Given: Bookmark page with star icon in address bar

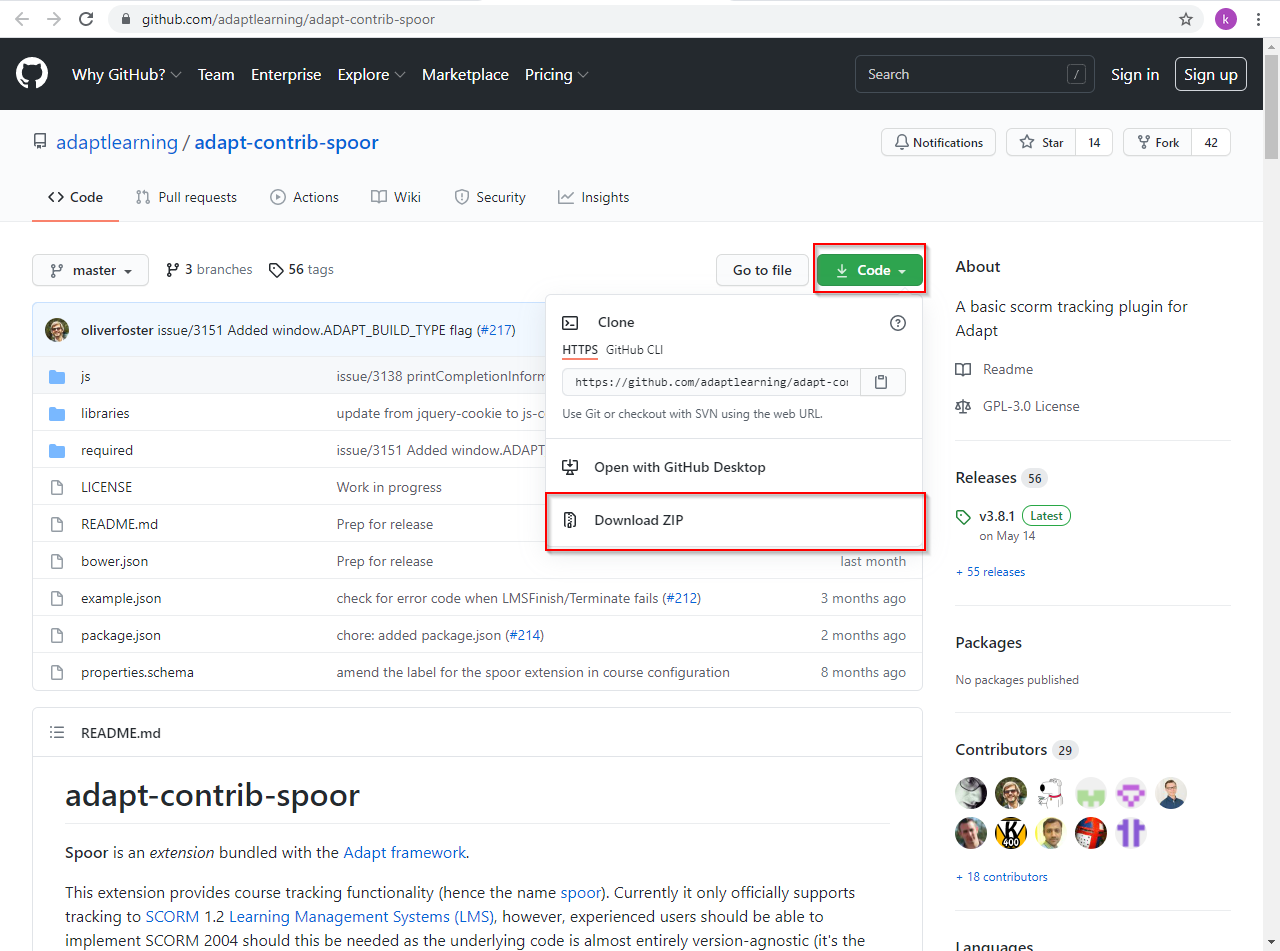Looking at the screenshot, I should pos(1186,19).
